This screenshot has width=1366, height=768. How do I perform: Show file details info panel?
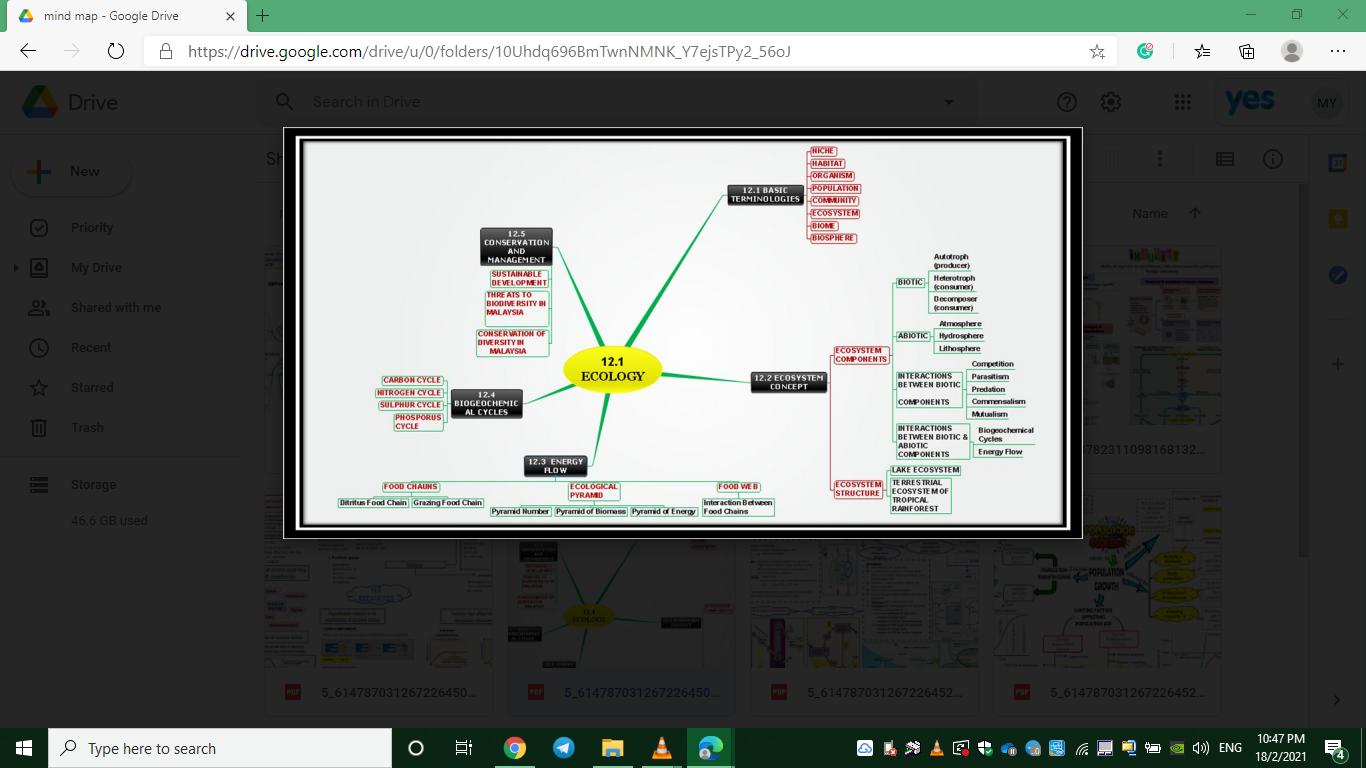pyautogui.click(x=1273, y=159)
